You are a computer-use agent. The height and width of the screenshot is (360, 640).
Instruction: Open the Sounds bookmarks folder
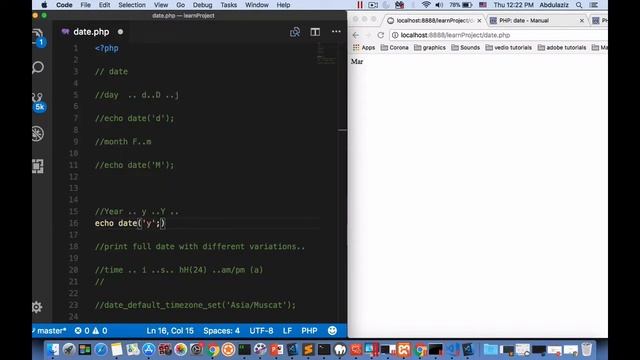[x=465, y=47]
